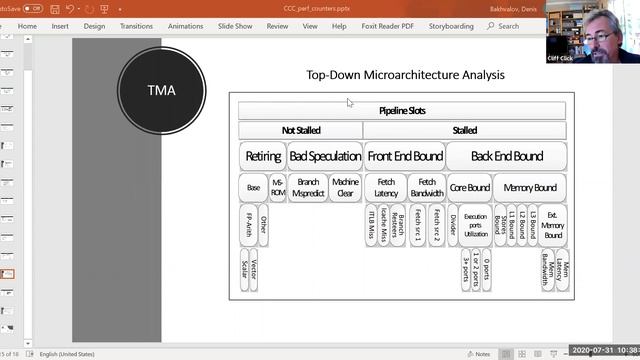Click the Base box under Retiring

tap(253, 188)
